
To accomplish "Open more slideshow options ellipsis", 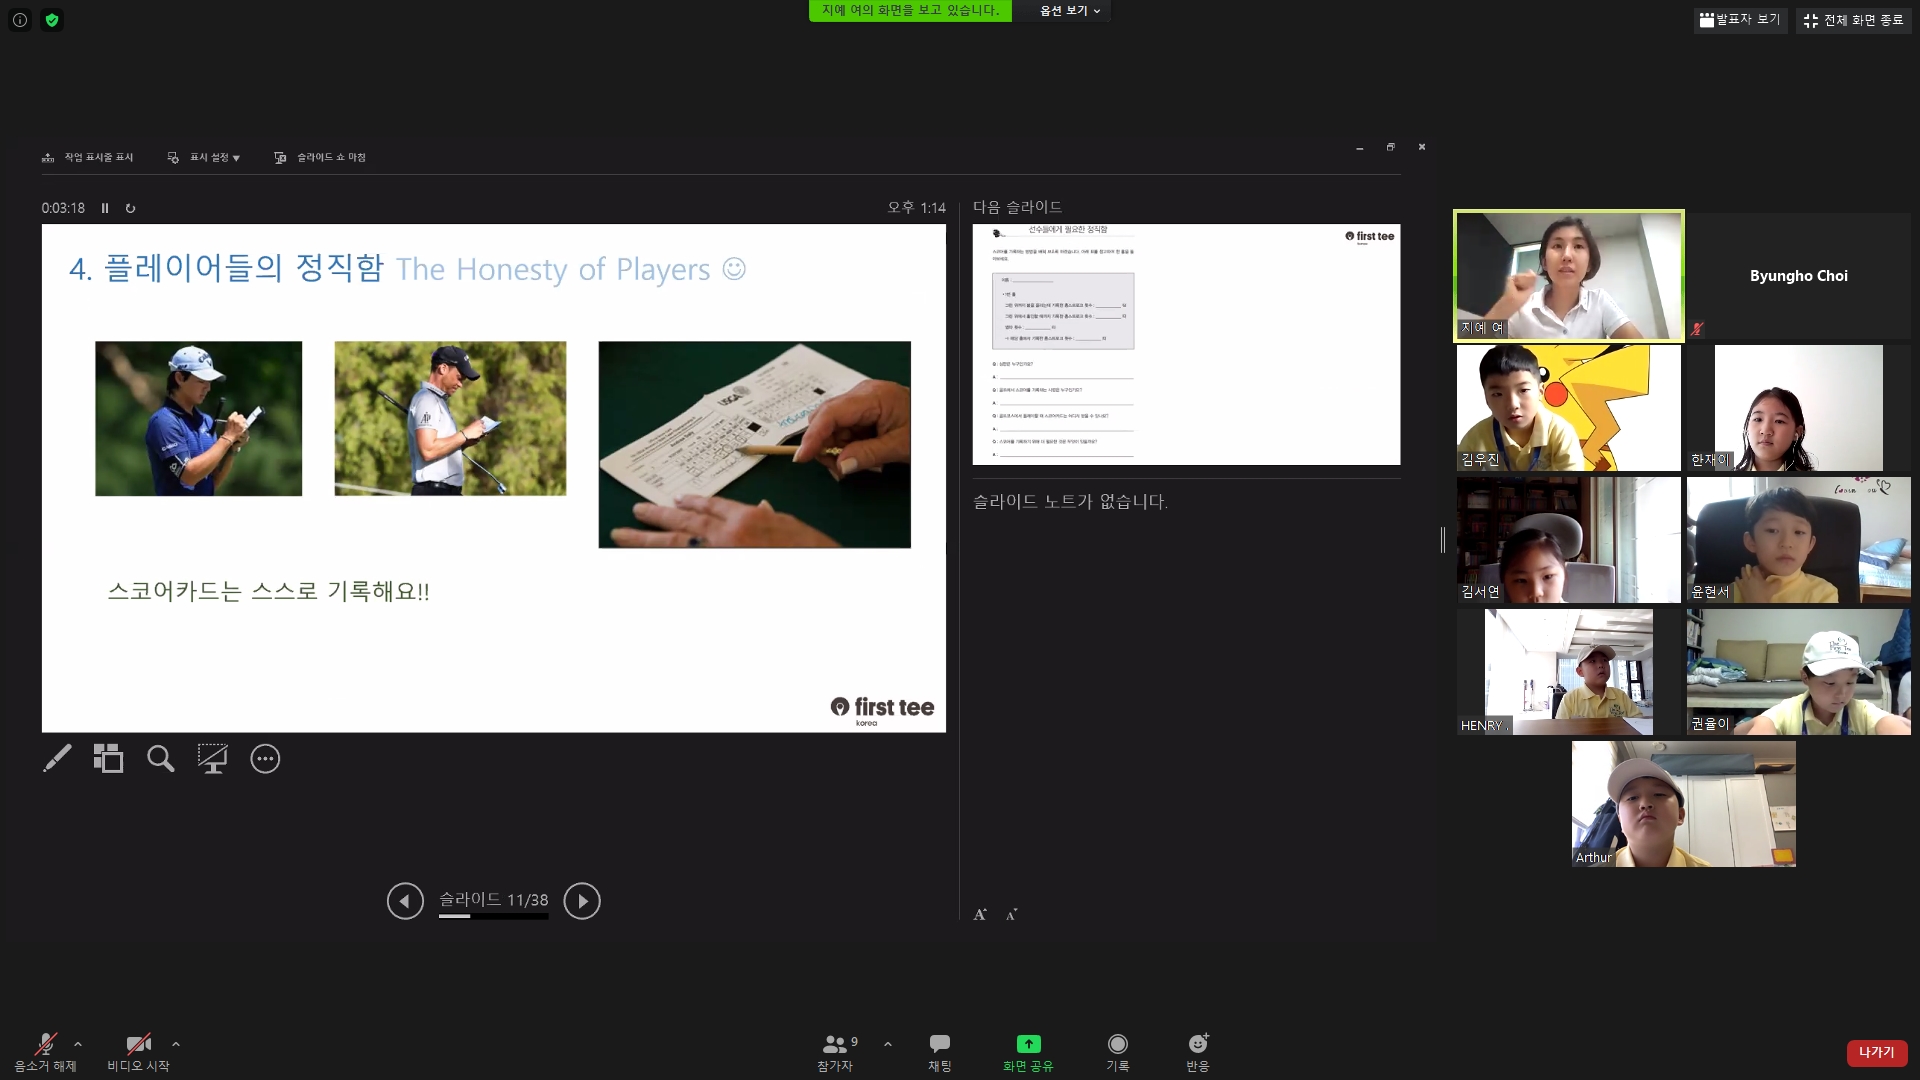I will (x=265, y=759).
